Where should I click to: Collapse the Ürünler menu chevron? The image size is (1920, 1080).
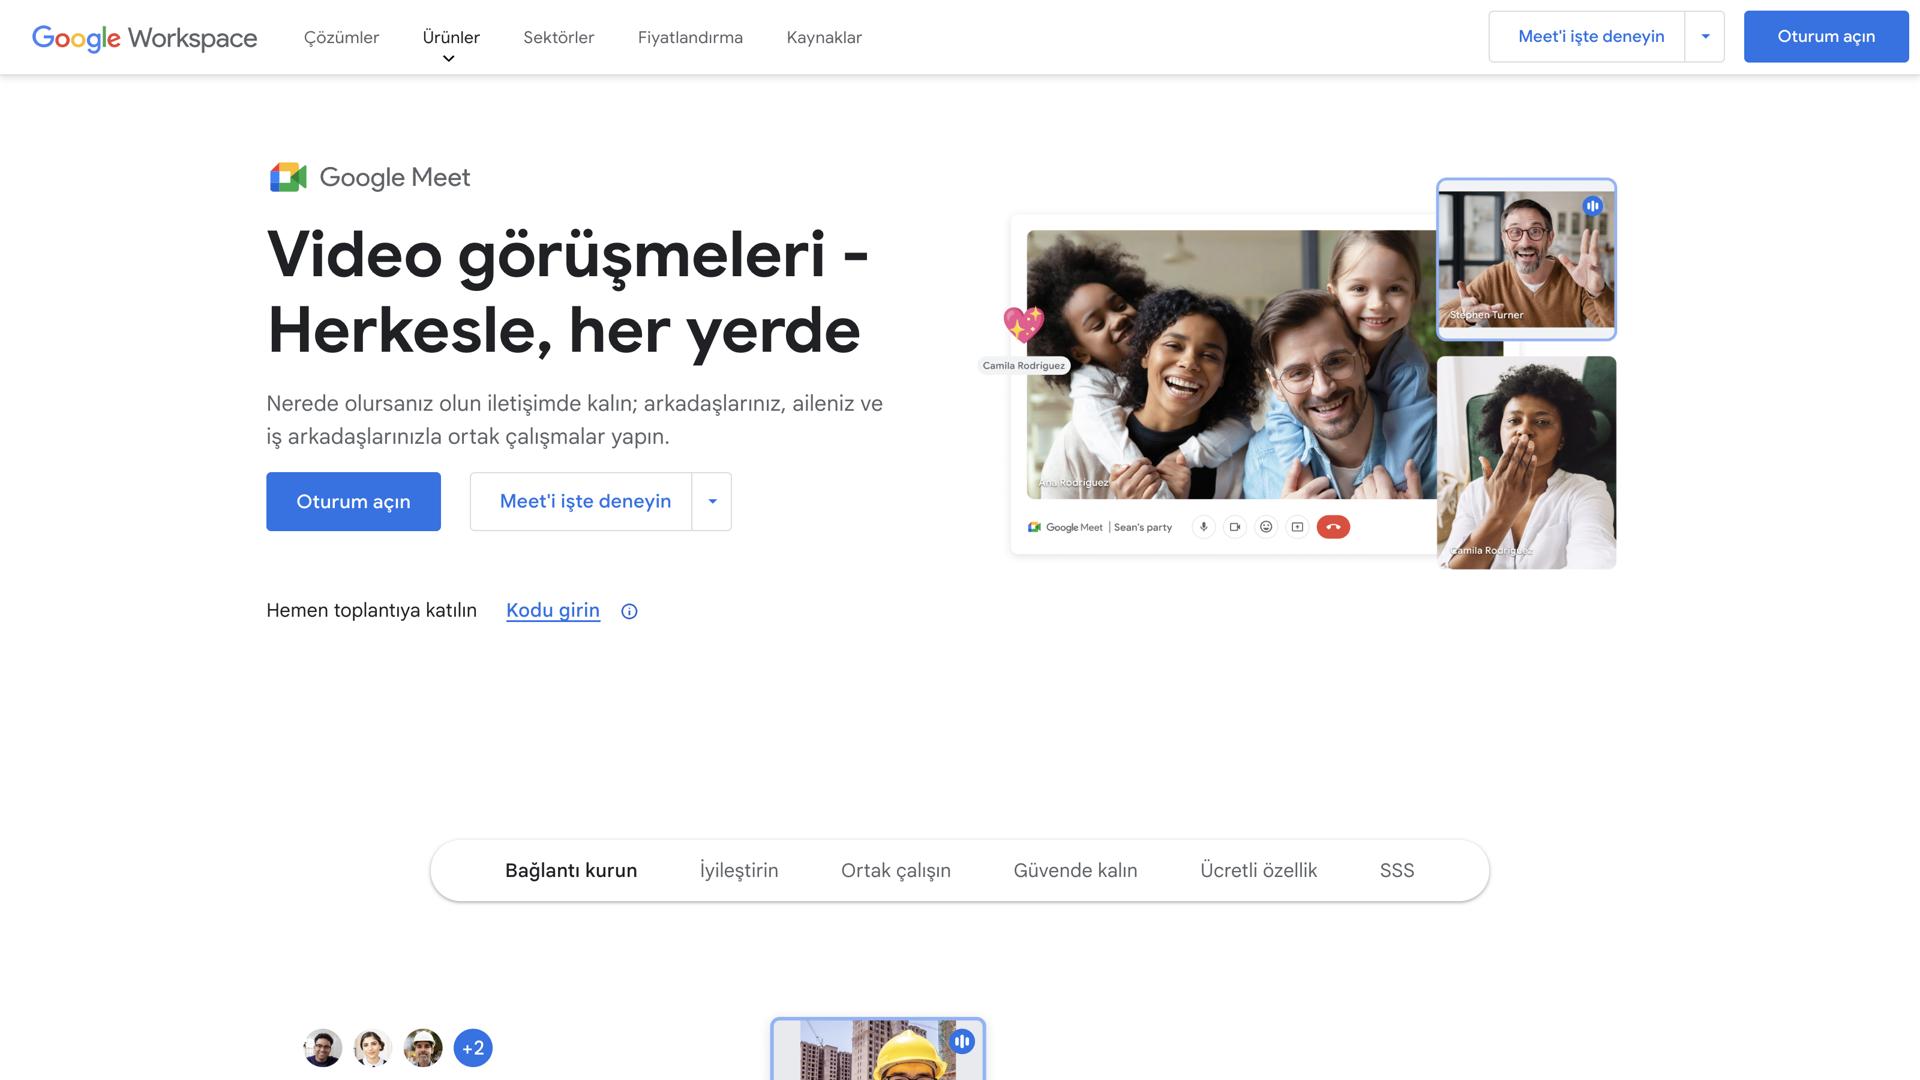coord(449,57)
